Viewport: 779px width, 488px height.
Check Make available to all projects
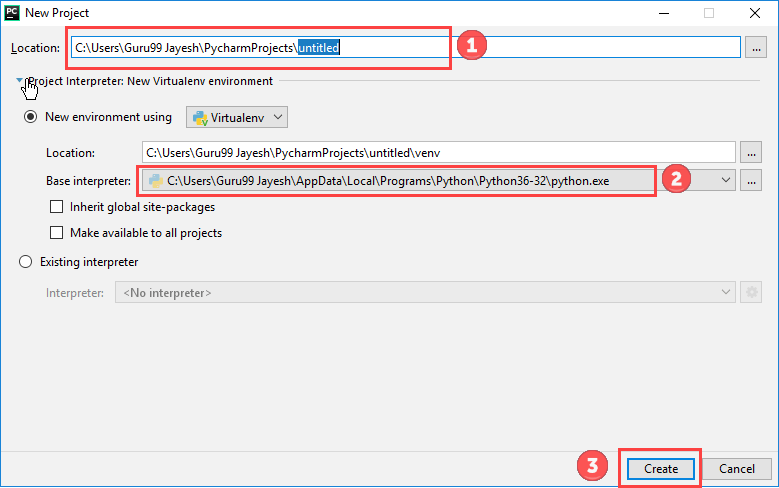tap(57, 233)
